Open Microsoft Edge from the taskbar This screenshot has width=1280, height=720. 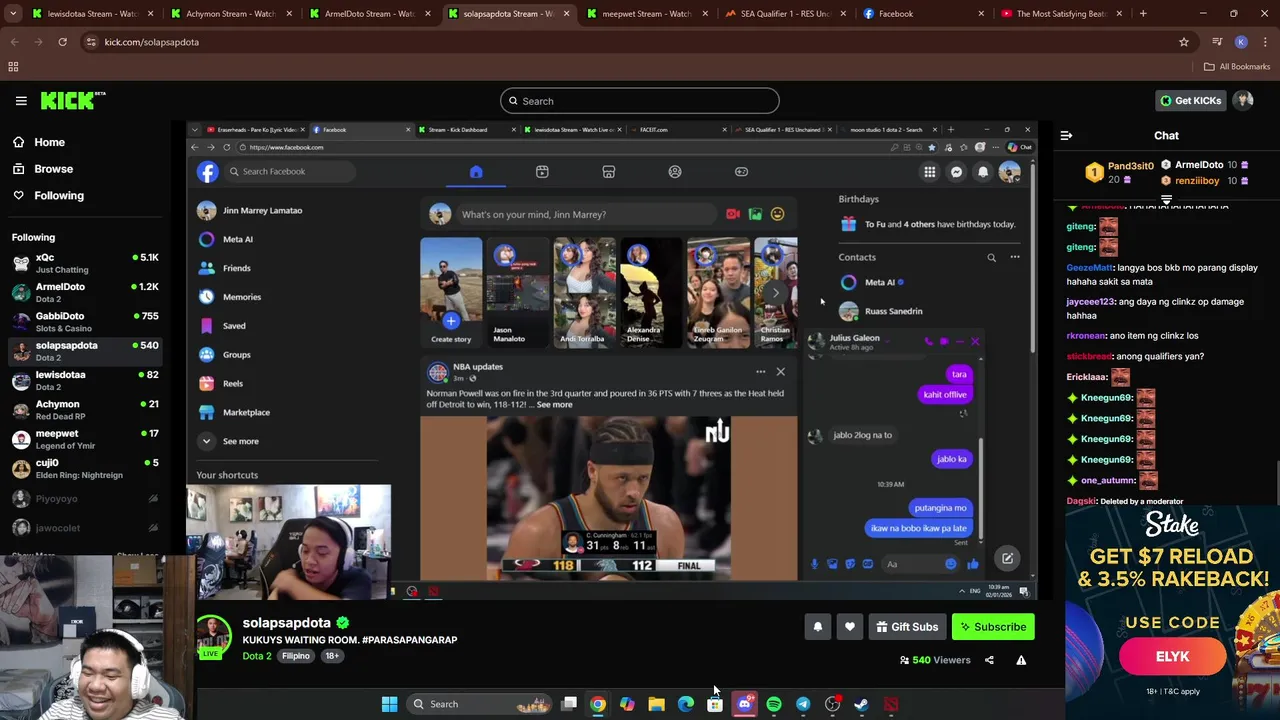click(685, 704)
